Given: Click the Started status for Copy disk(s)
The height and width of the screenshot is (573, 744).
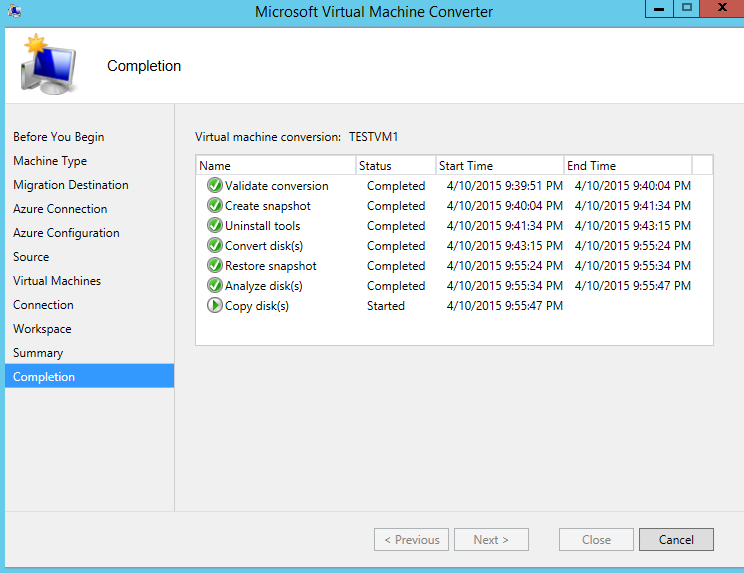Looking at the screenshot, I should coord(386,306).
